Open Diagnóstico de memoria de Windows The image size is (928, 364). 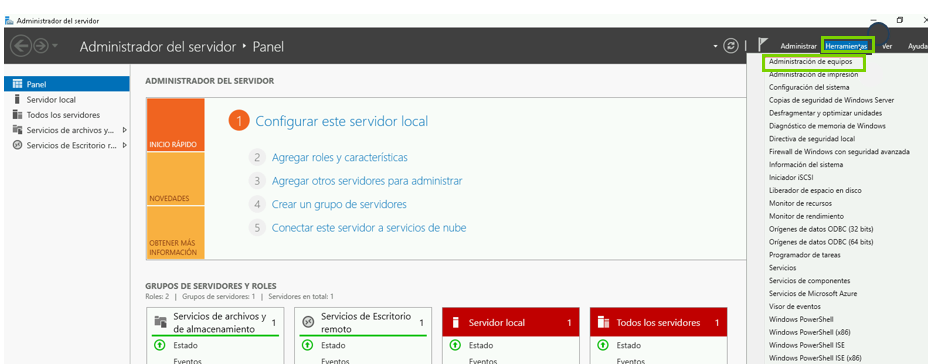[827, 126]
